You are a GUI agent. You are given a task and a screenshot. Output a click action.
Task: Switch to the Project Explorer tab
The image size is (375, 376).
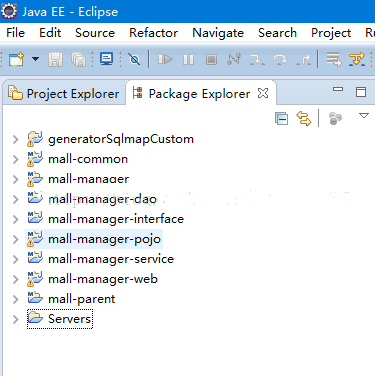pos(64,94)
